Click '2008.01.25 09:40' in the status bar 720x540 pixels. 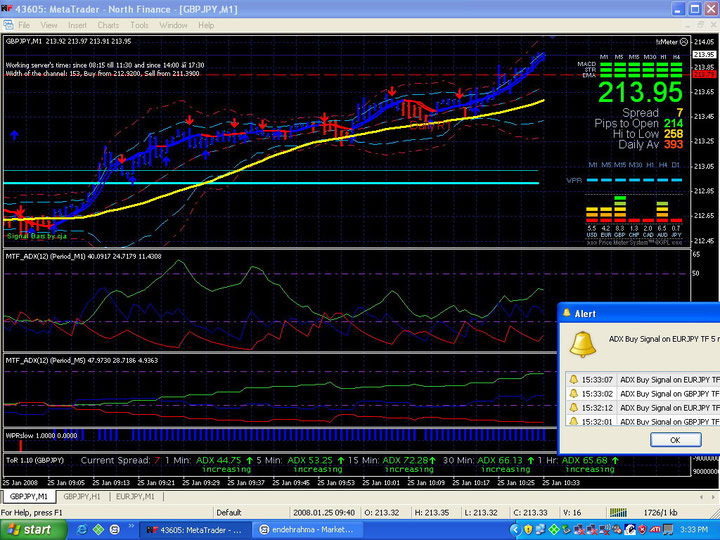click(324, 512)
